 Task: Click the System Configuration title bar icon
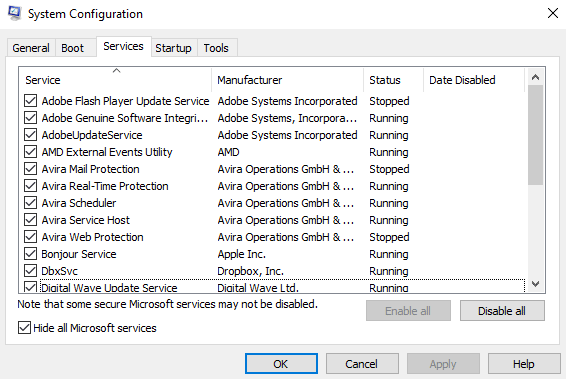pyautogui.click(x=14, y=14)
